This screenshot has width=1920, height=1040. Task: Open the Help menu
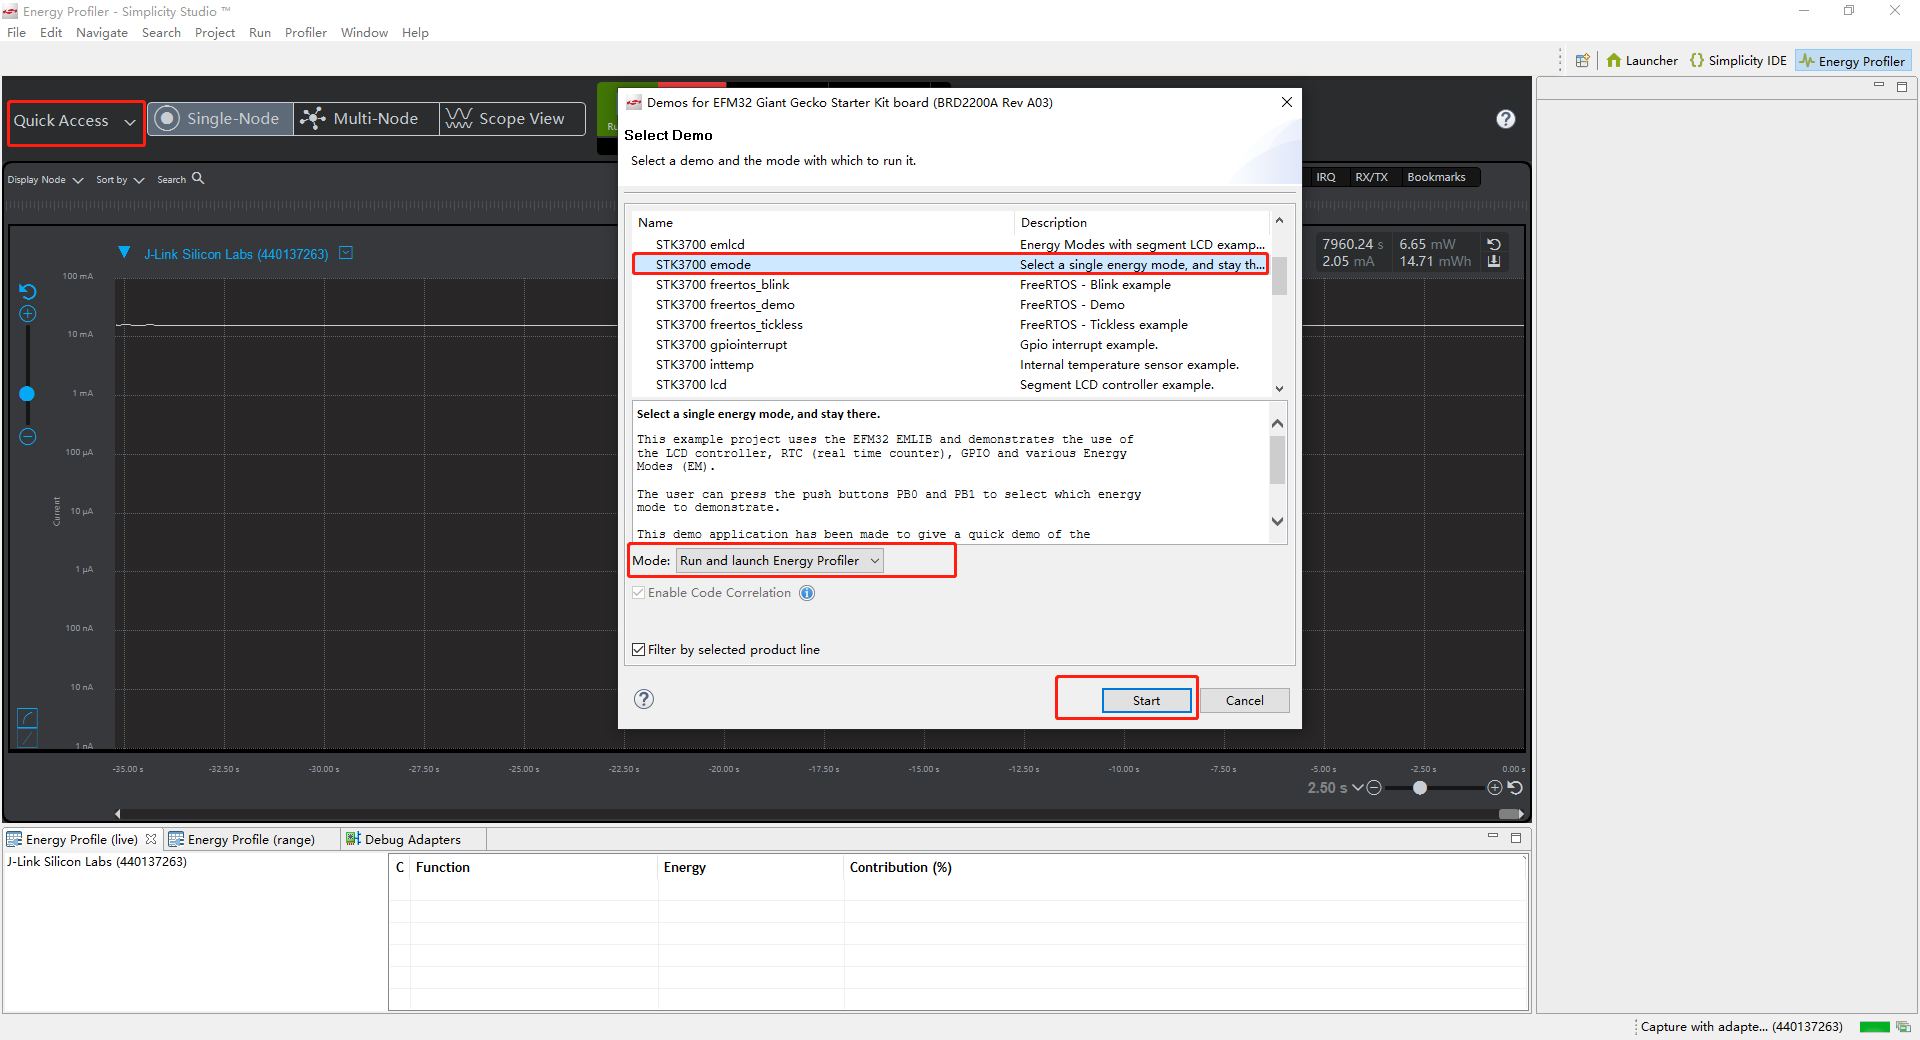415,33
